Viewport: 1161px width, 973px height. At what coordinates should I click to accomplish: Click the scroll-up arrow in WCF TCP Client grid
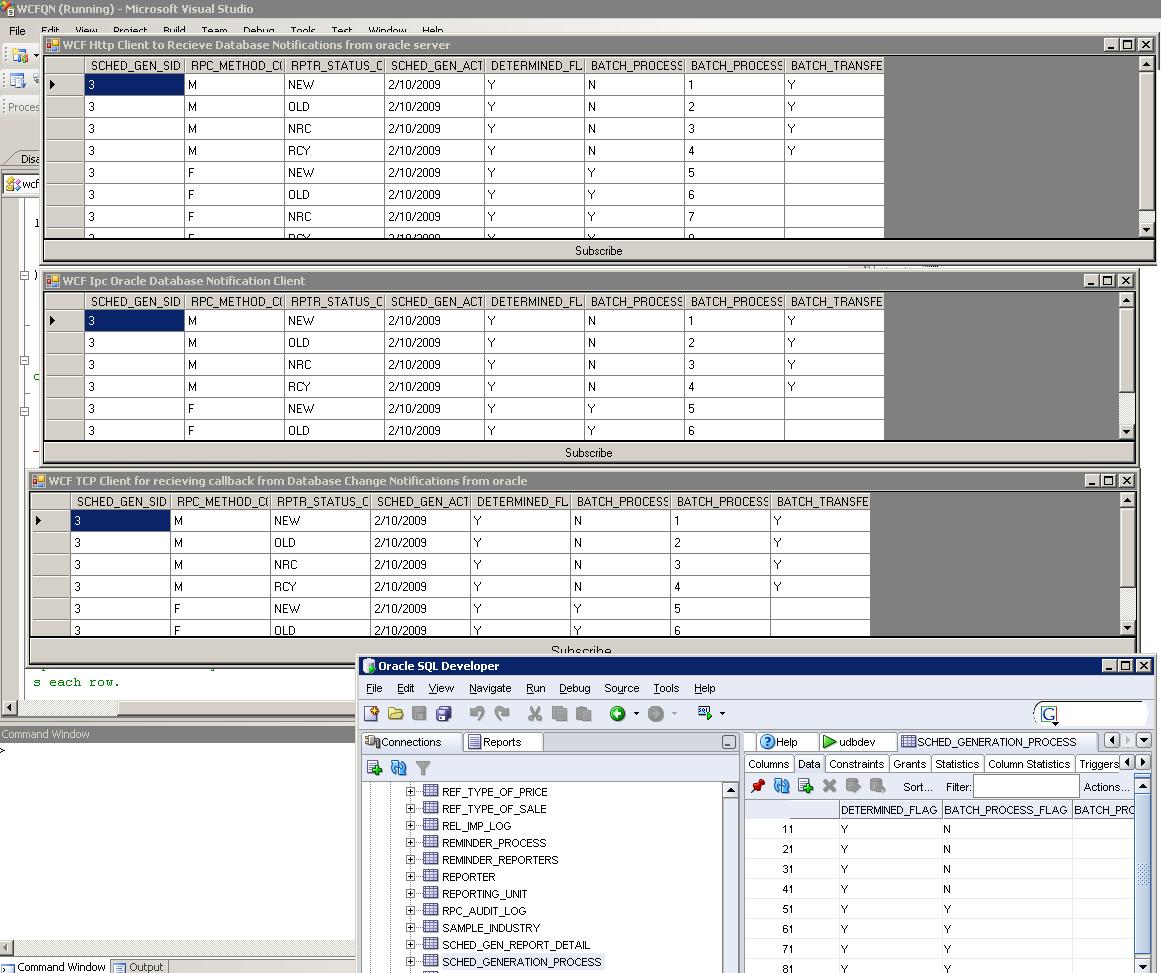[1127, 501]
